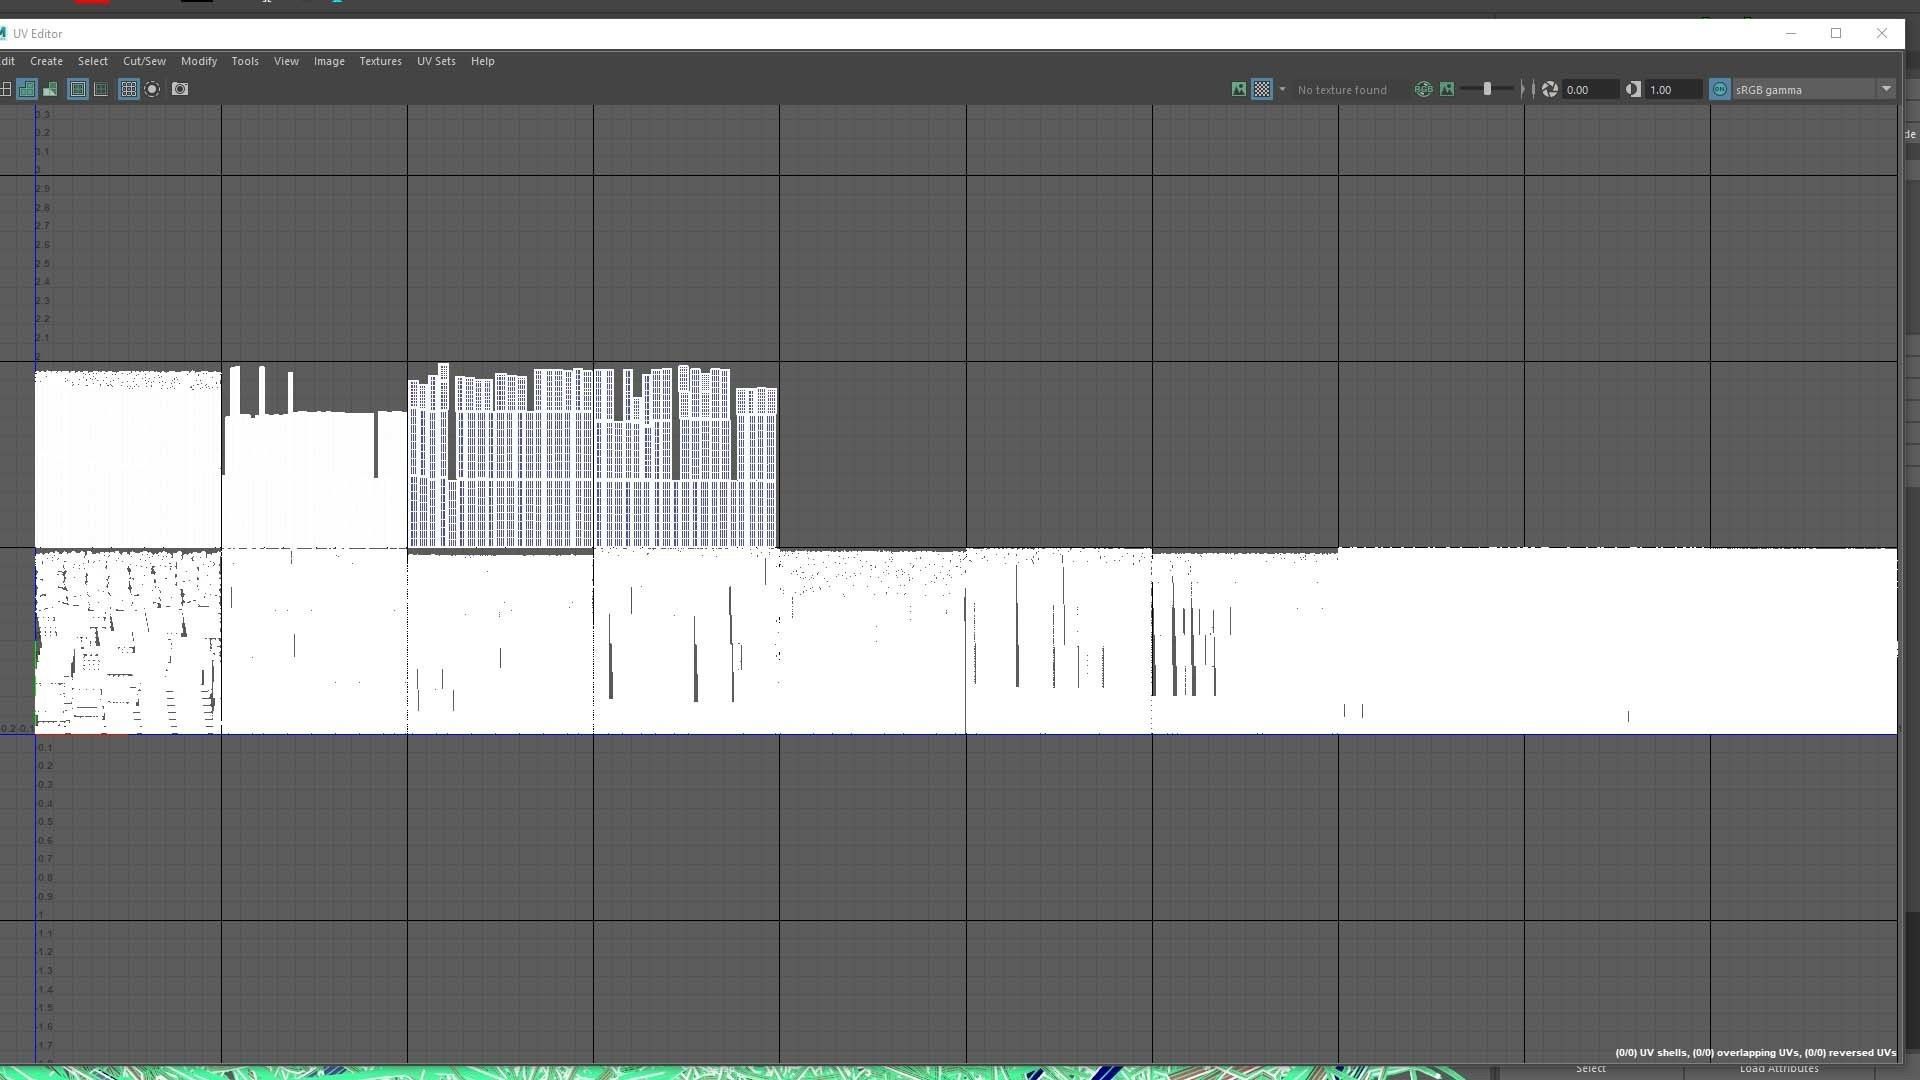Open the Modify menu
Screen dimensions: 1920x1080
click(198, 61)
